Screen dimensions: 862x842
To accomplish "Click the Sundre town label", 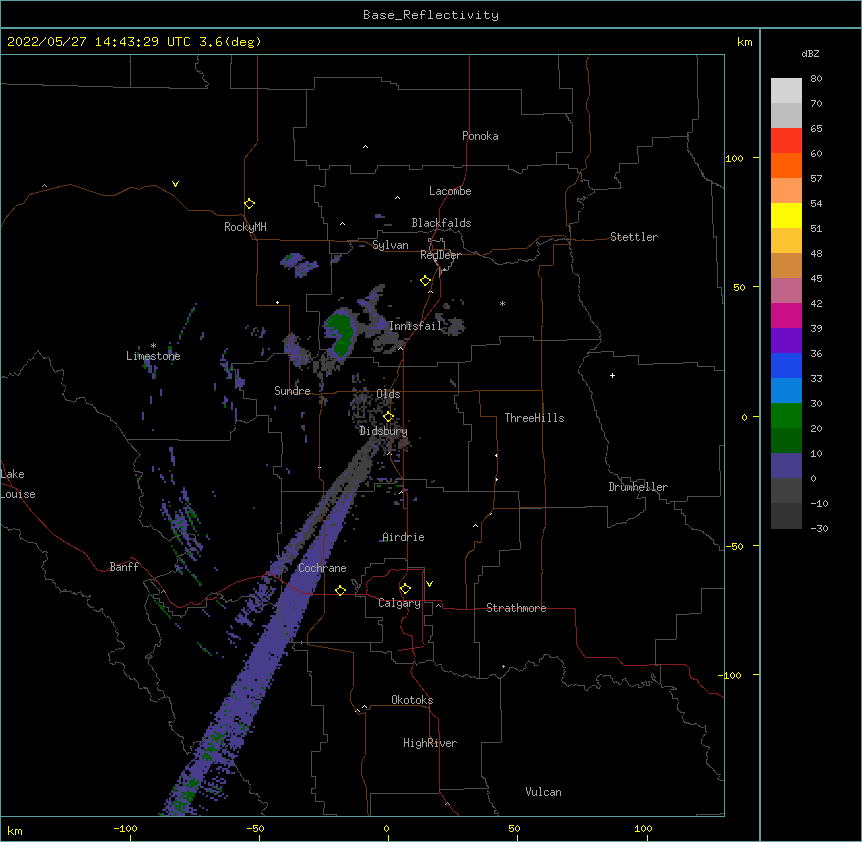I will (292, 391).
